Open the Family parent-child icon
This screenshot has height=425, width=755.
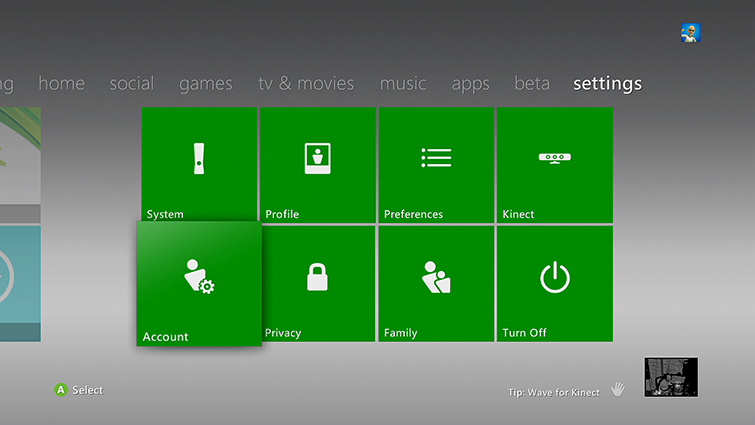[x=436, y=277]
